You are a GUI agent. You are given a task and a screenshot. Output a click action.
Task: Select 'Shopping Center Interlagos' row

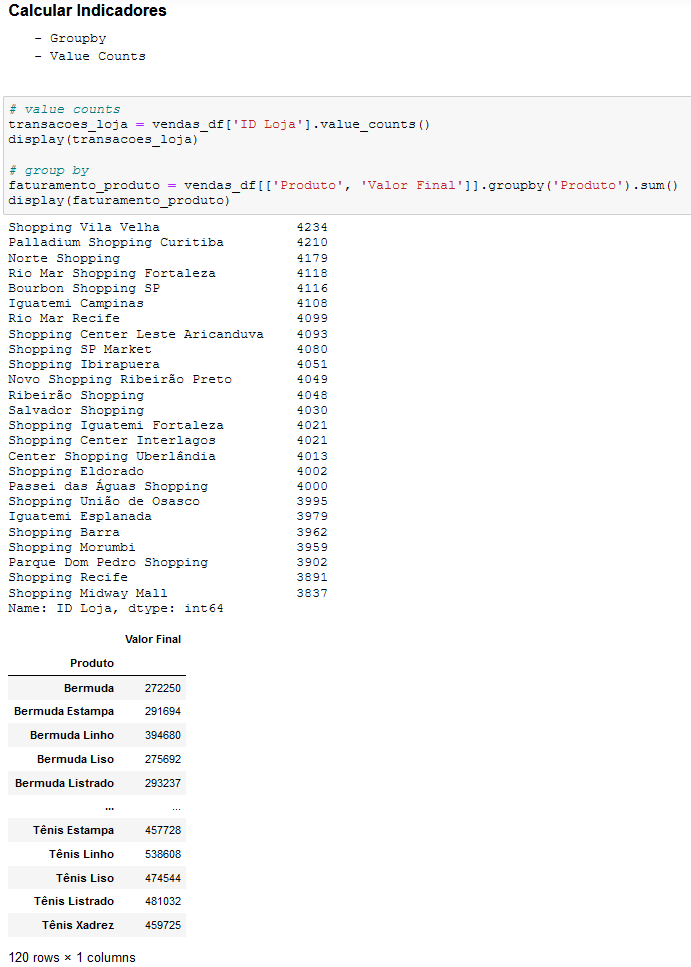168,440
